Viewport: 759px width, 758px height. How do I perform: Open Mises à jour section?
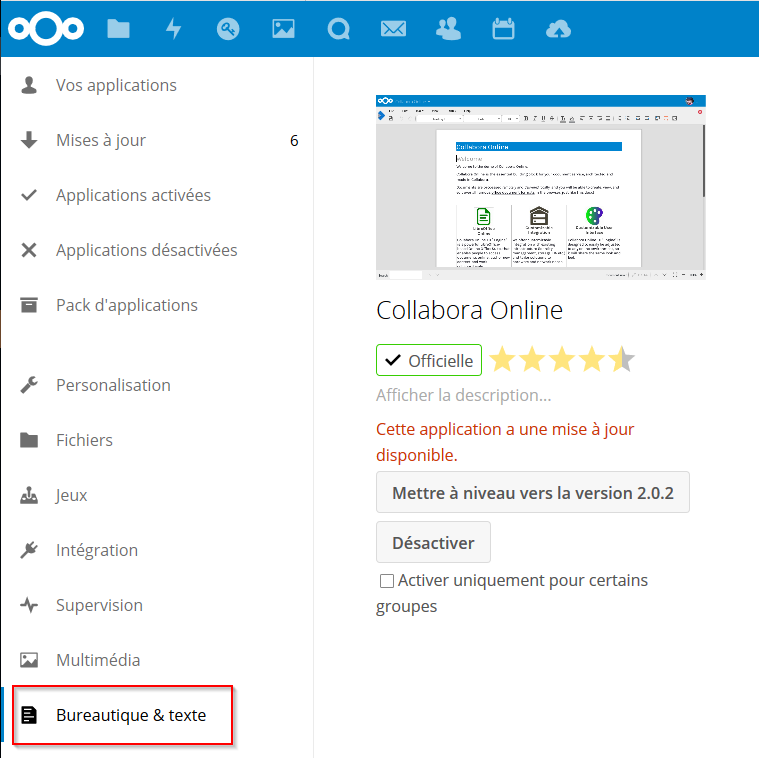coord(157,140)
